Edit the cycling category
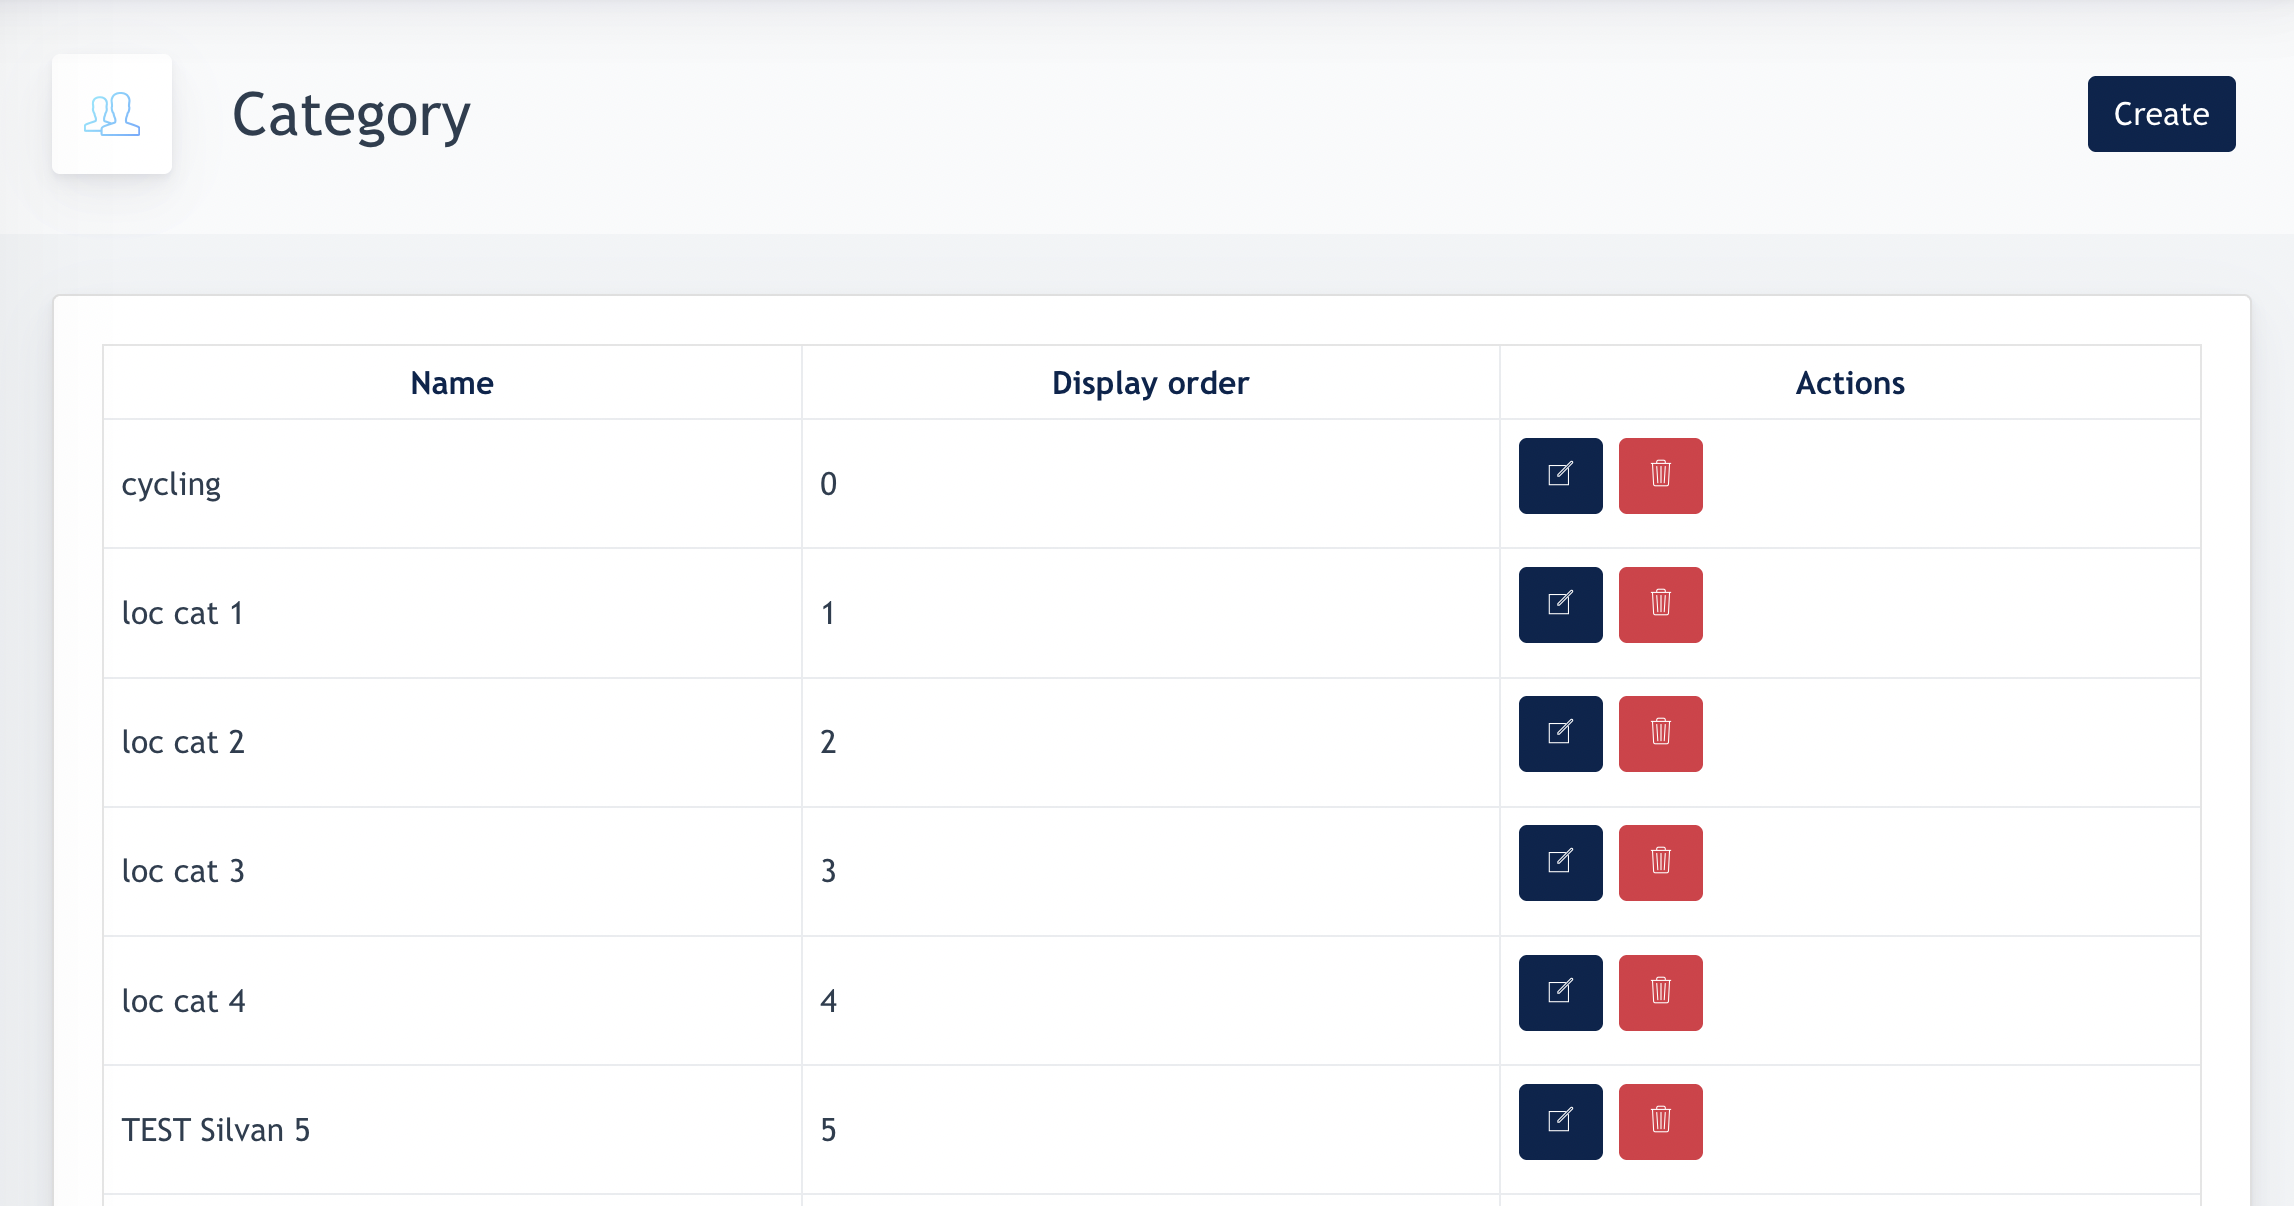This screenshot has width=2294, height=1206. click(1560, 476)
